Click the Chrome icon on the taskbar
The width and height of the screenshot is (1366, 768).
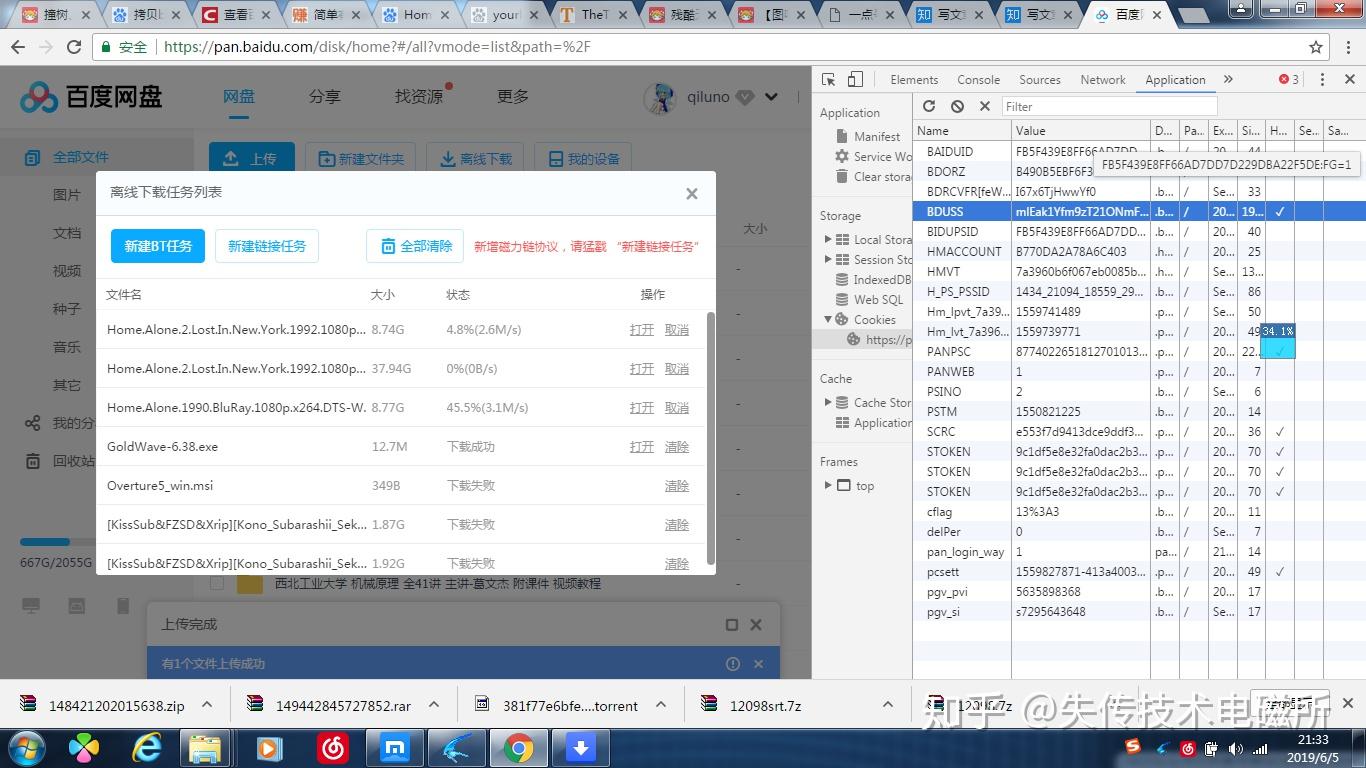click(518, 748)
